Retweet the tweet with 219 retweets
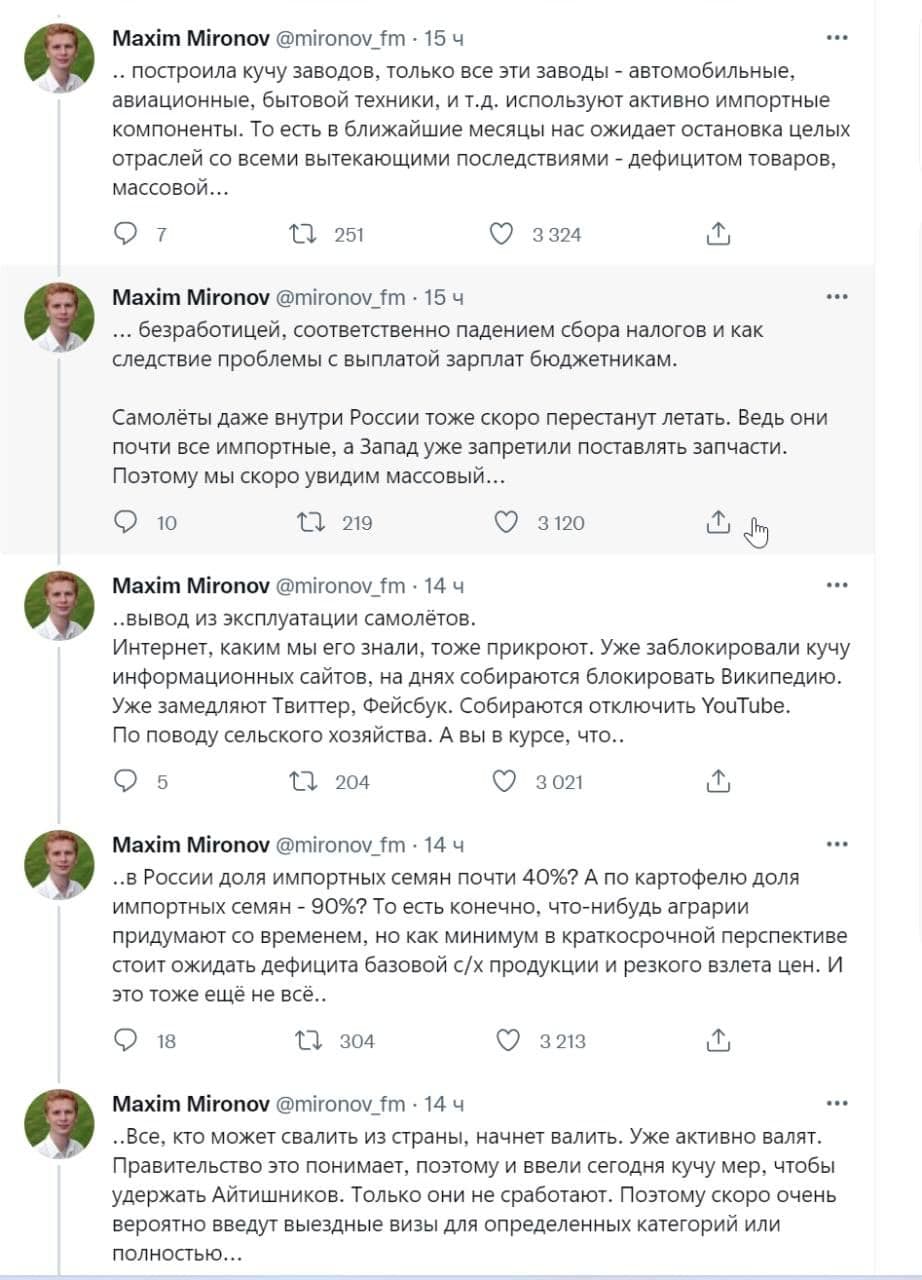Screen dimensions: 922x1280 [311, 522]
